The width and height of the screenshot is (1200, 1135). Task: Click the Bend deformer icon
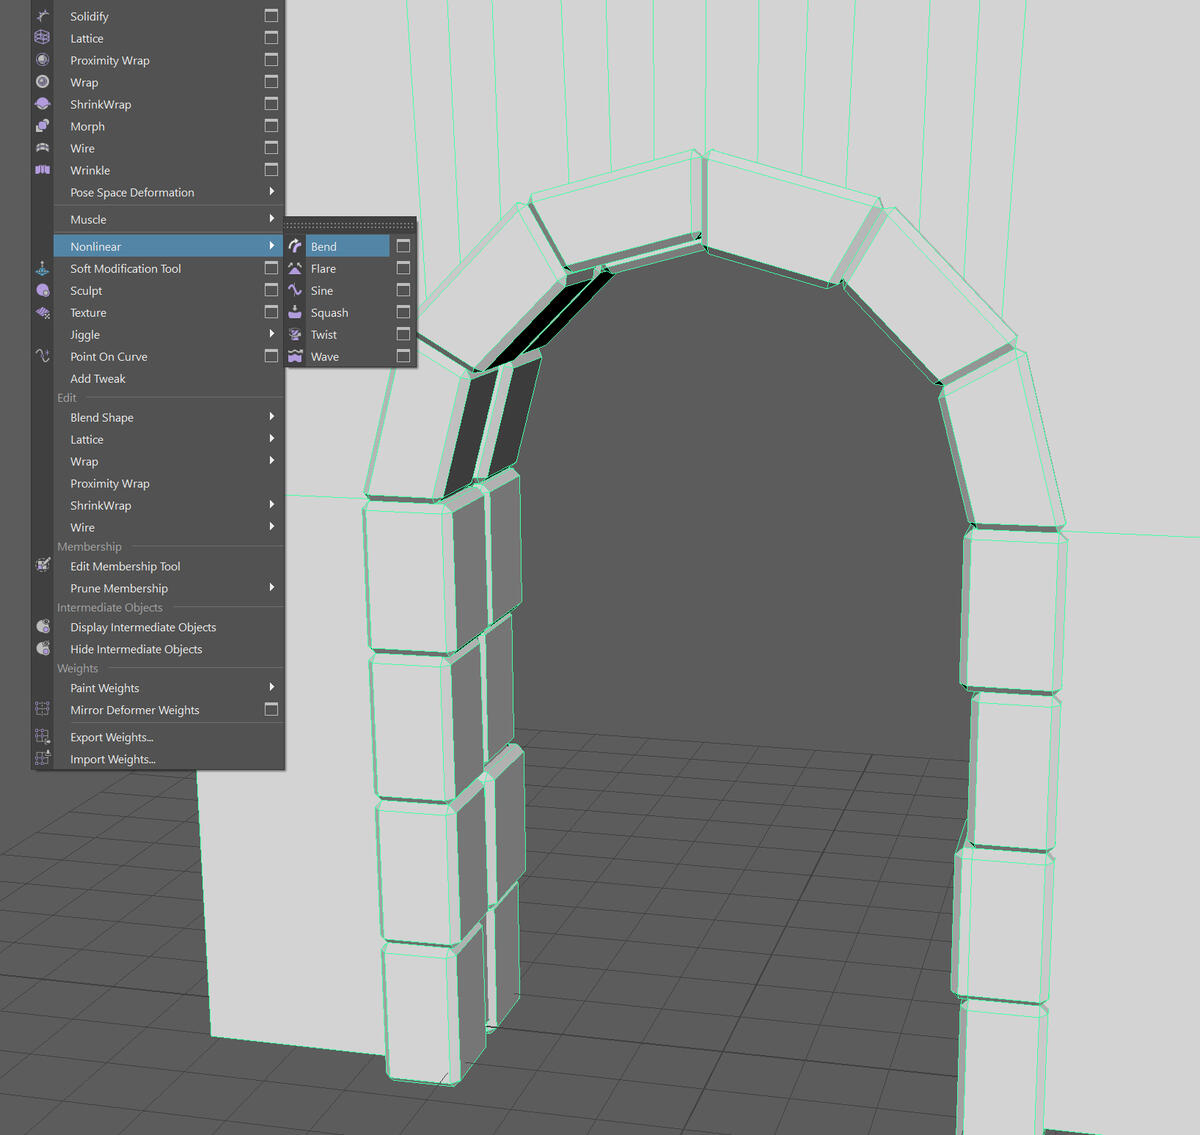click(295, 246)
